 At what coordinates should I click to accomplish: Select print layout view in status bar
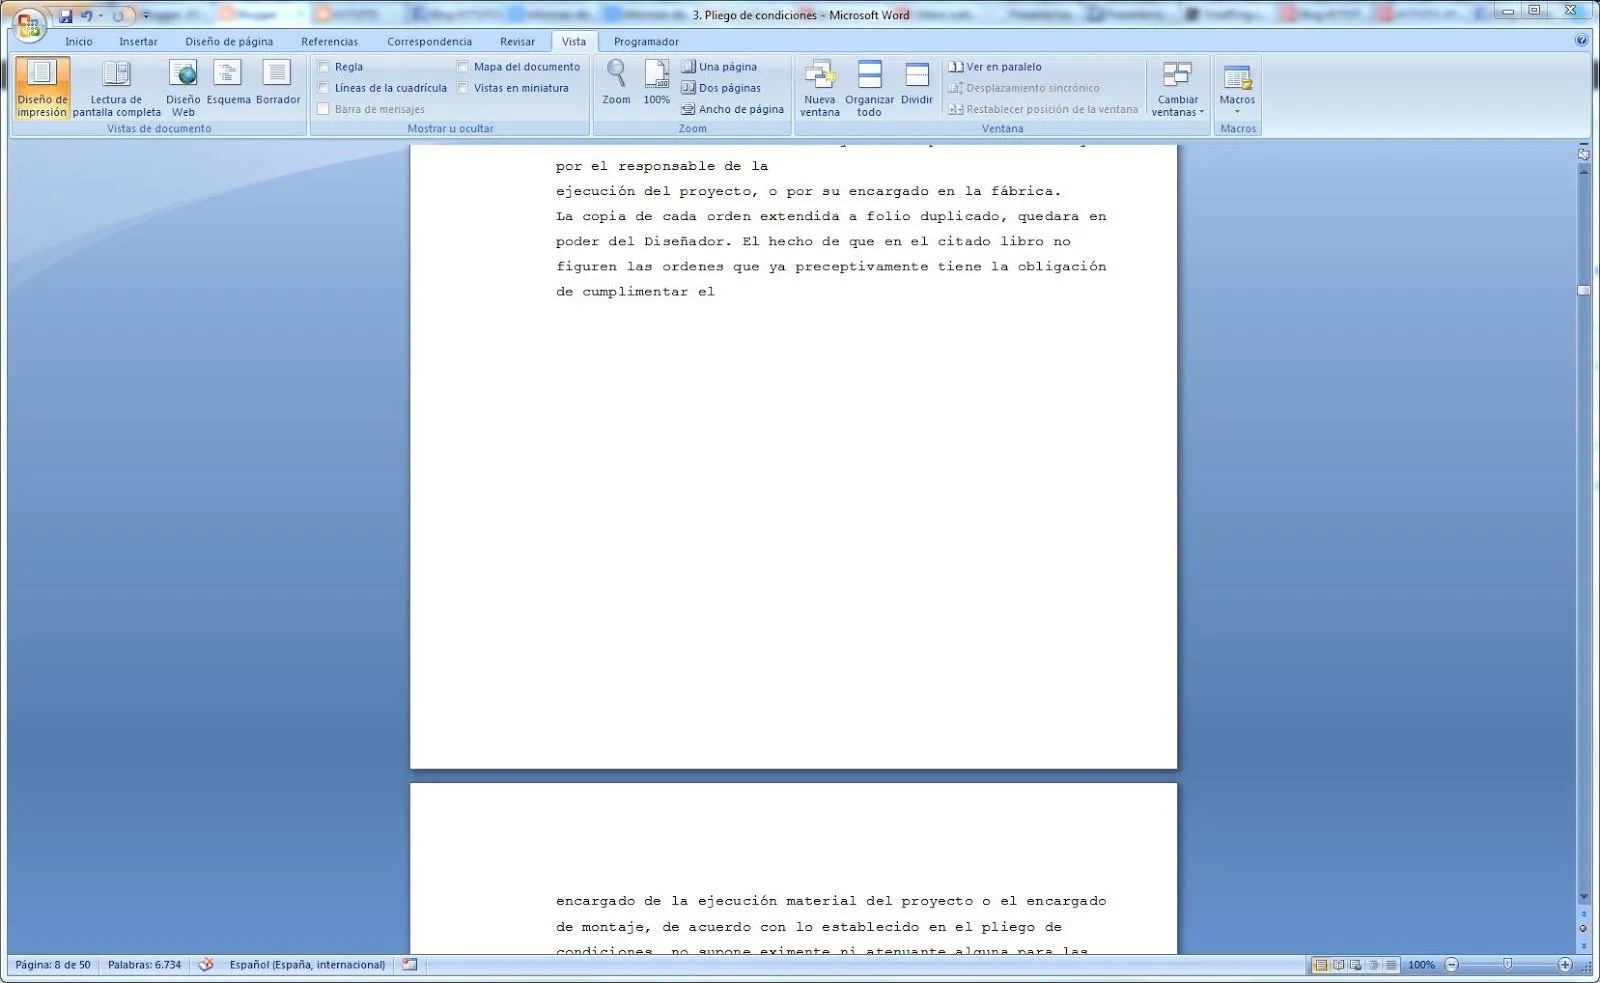click(x=1321, y=965)
